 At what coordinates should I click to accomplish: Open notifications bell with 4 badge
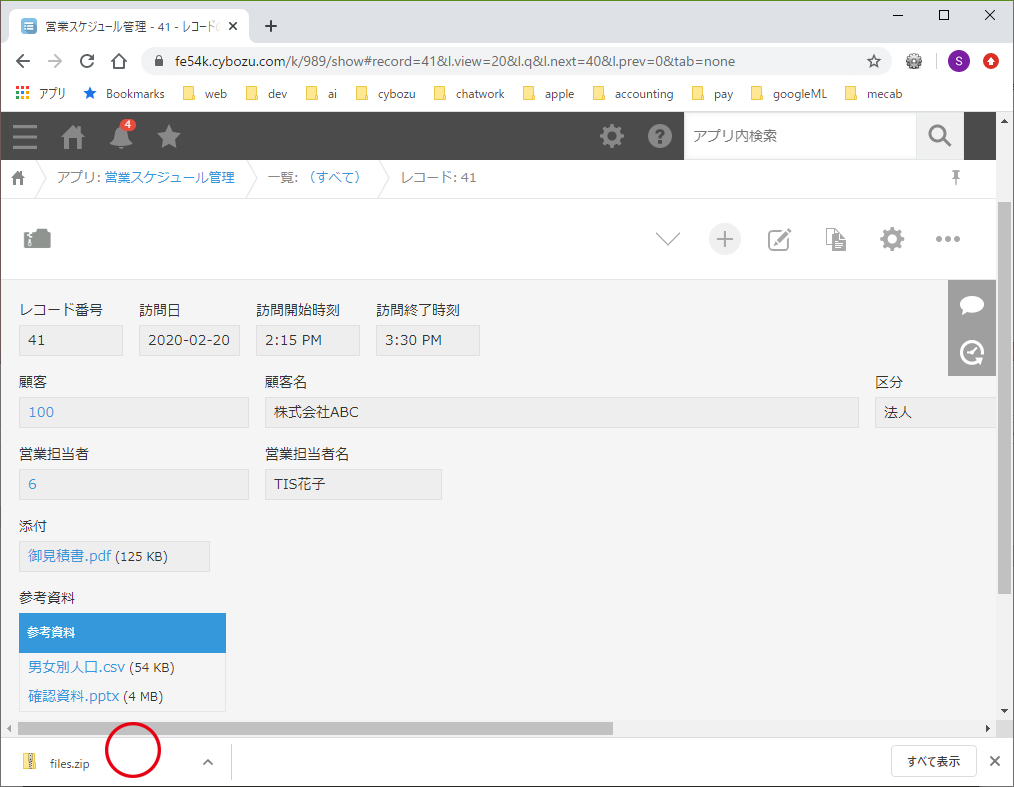121,135
